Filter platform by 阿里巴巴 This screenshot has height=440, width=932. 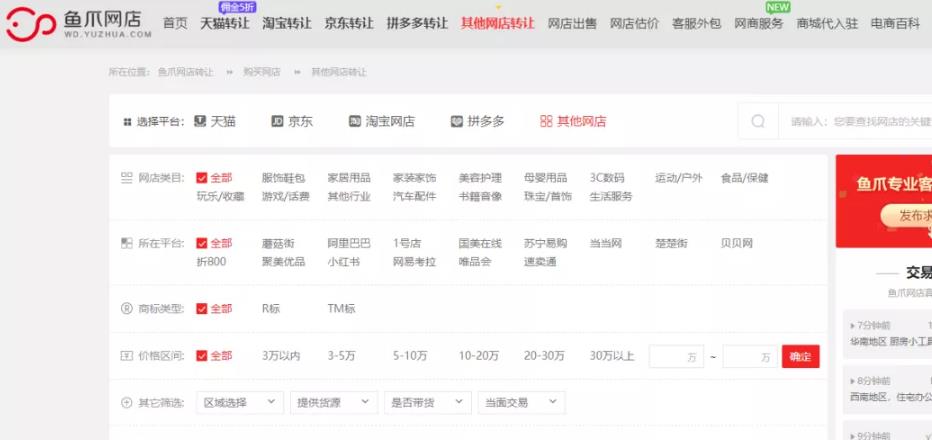pyautogui.click(x=349, y=243)
